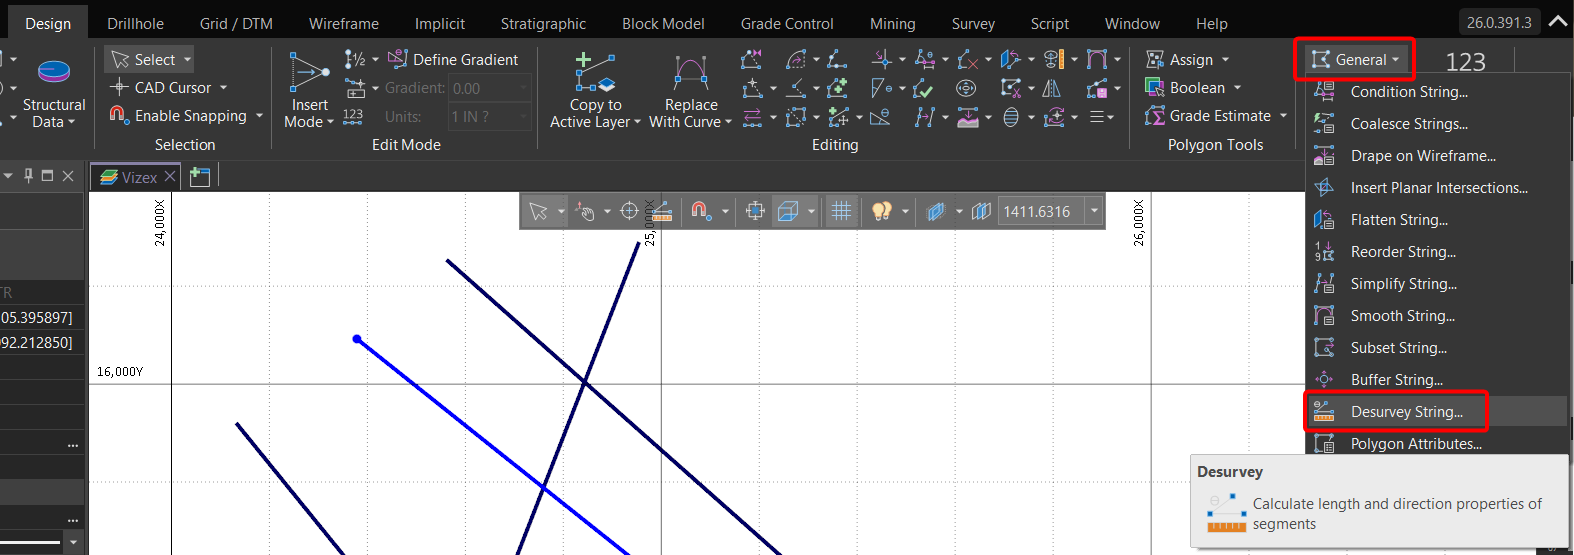The width and height of the screenshot is (1574, 555).
Task: Click the delete point red X icon
Action: [966, 60]
